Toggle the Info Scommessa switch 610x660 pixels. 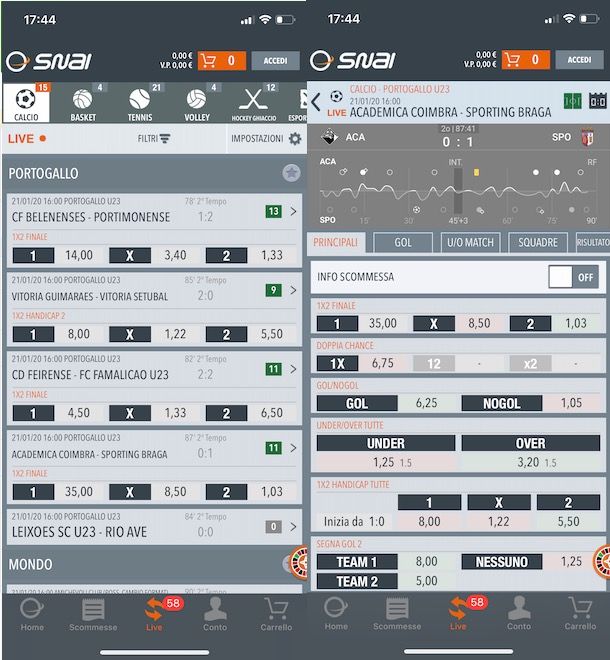coord(573,277)
